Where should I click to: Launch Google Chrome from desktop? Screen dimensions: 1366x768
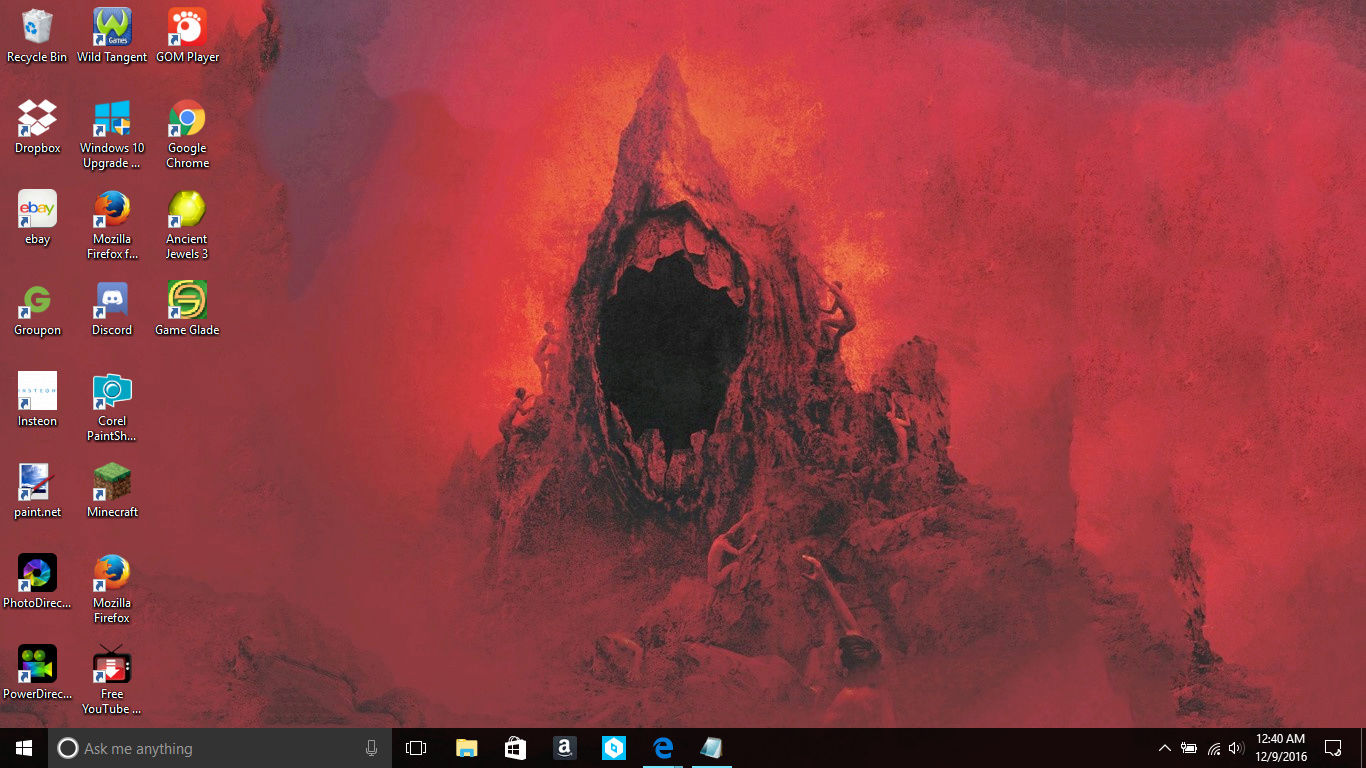pyautogui.click(x=187, y=134)
